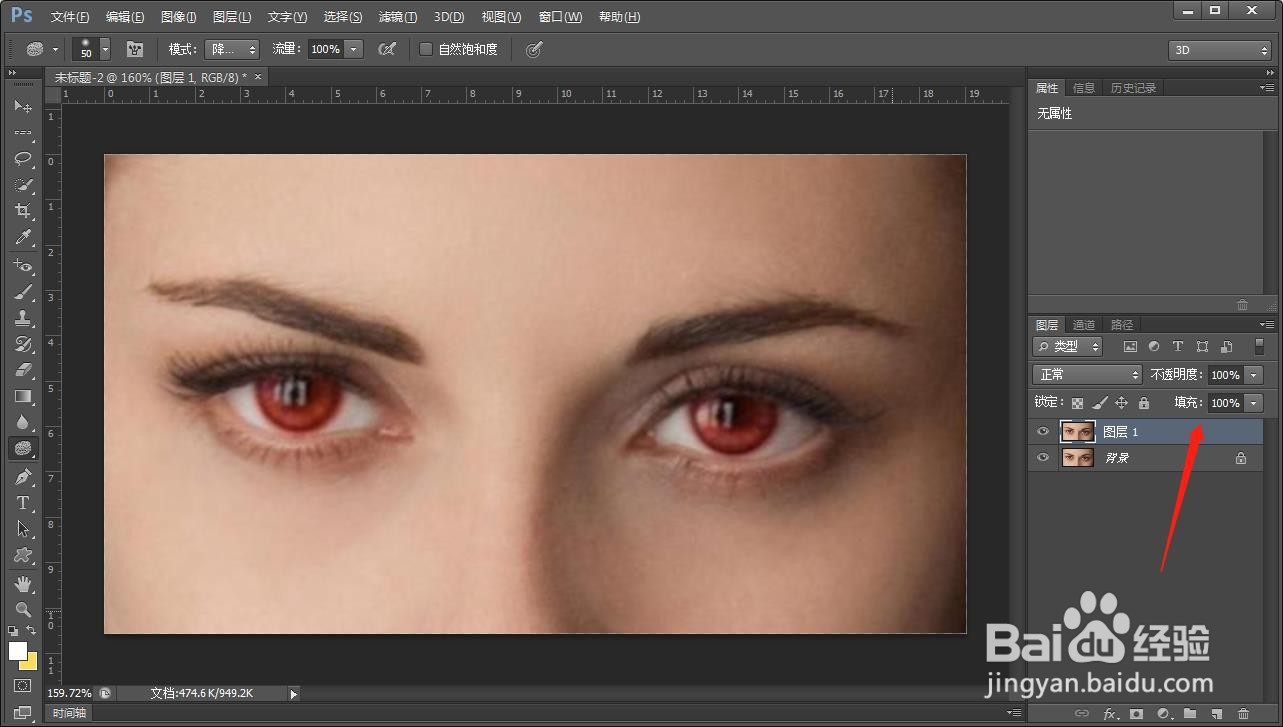Viewport: 1283px width, 727px height.
Task: Change the screen mode
Action: point(22,713)
